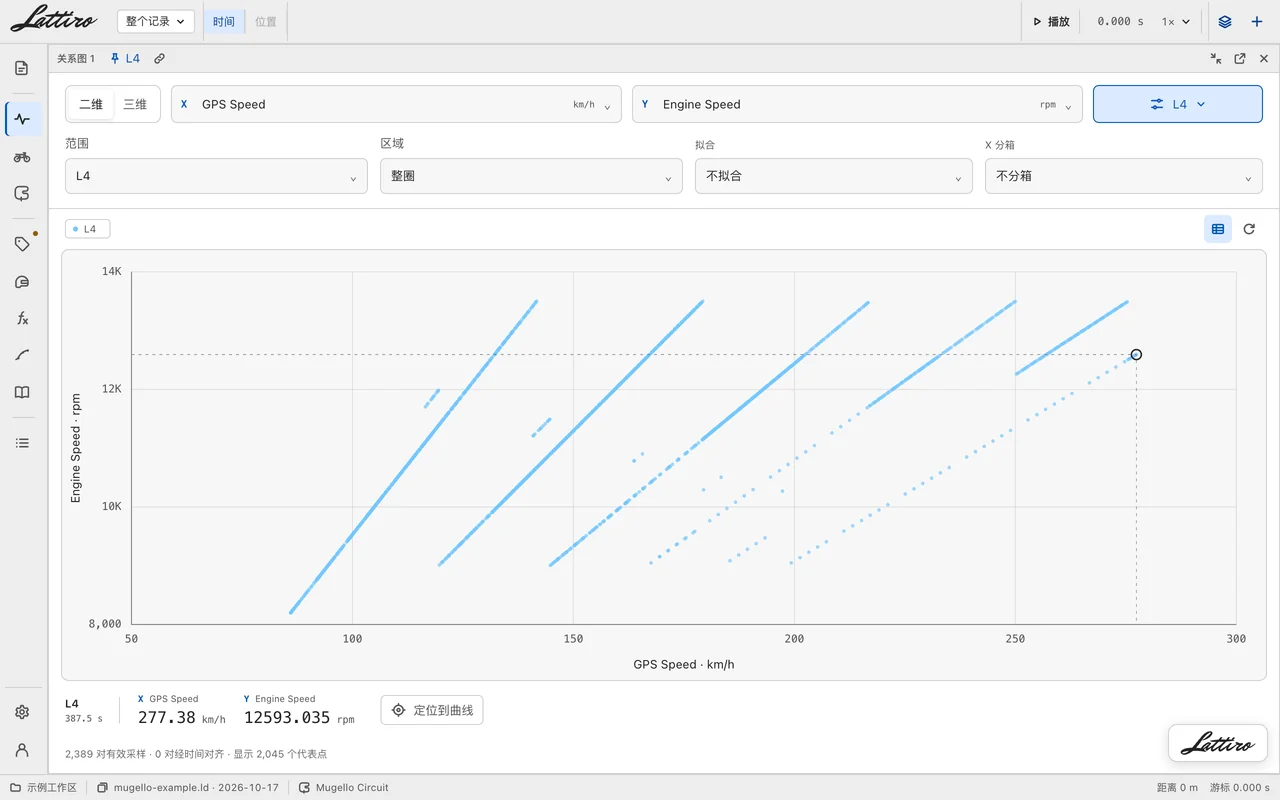Viewport: 1280px width, 800px height.
Task: Open the track circuit icon in the sidebar
Action: coord(22,194)
